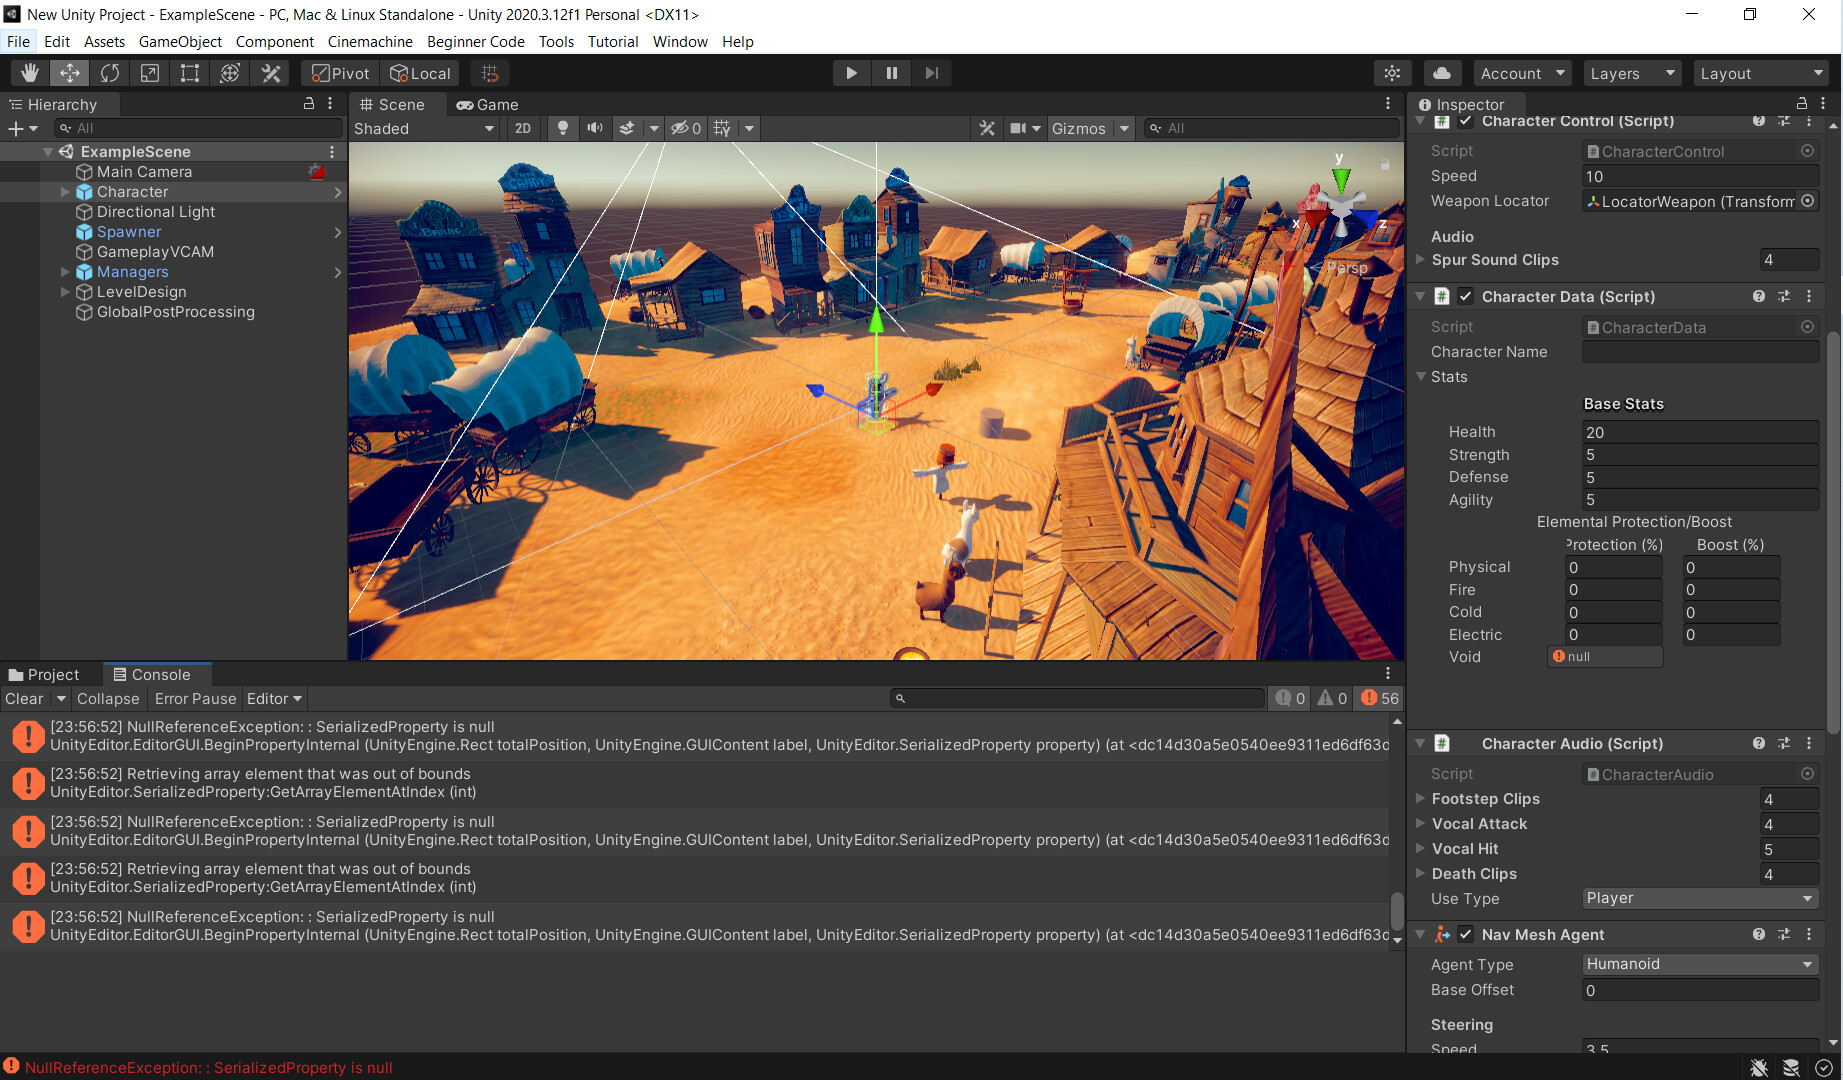The image size is (1843, 1080).
Task: Open Character Data help icon
Action: tap(1759, 296)
